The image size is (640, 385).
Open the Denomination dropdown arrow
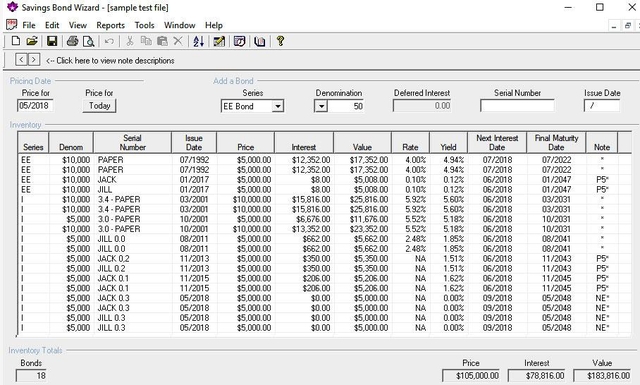tap(321, 107)
